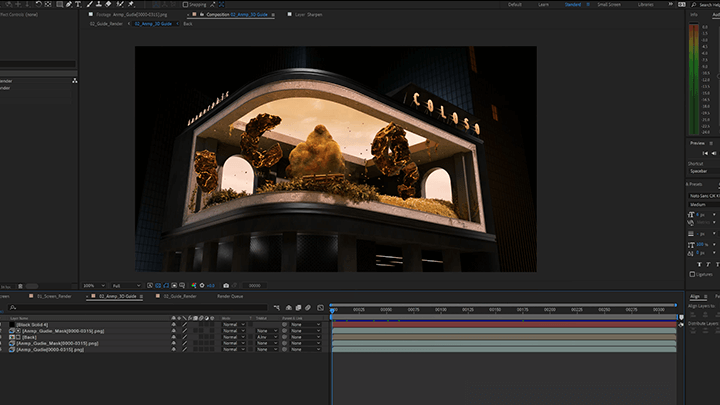720x405 pixels.
Task: Toggle mask and shape path visibility
Action: click(166, 286)
